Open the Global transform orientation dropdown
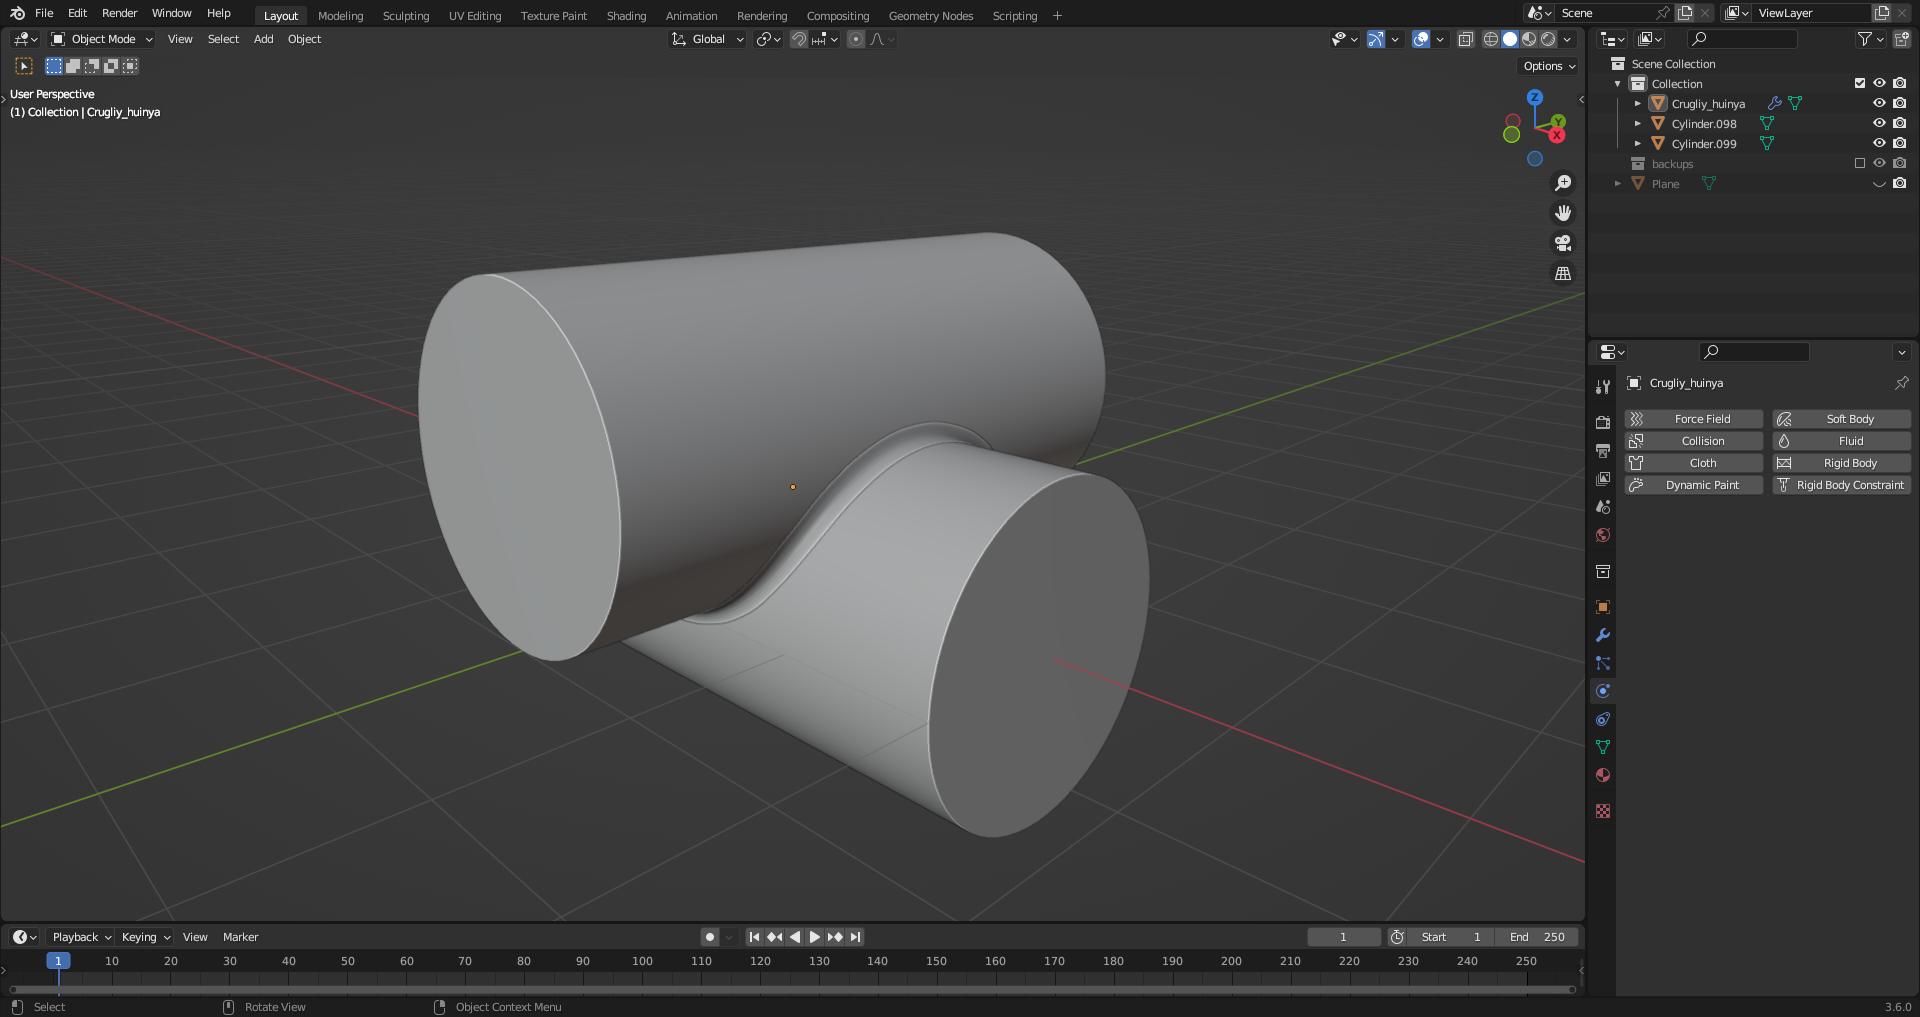1920x1017 pixels. [x=708, y=39]
